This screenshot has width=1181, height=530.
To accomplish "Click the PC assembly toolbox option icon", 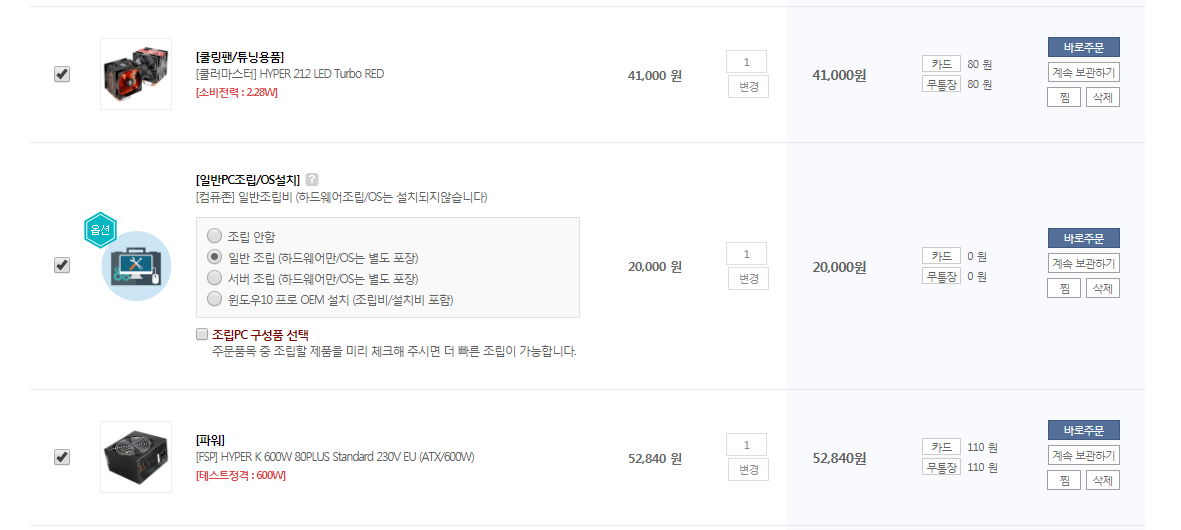I will pos(136,267).
